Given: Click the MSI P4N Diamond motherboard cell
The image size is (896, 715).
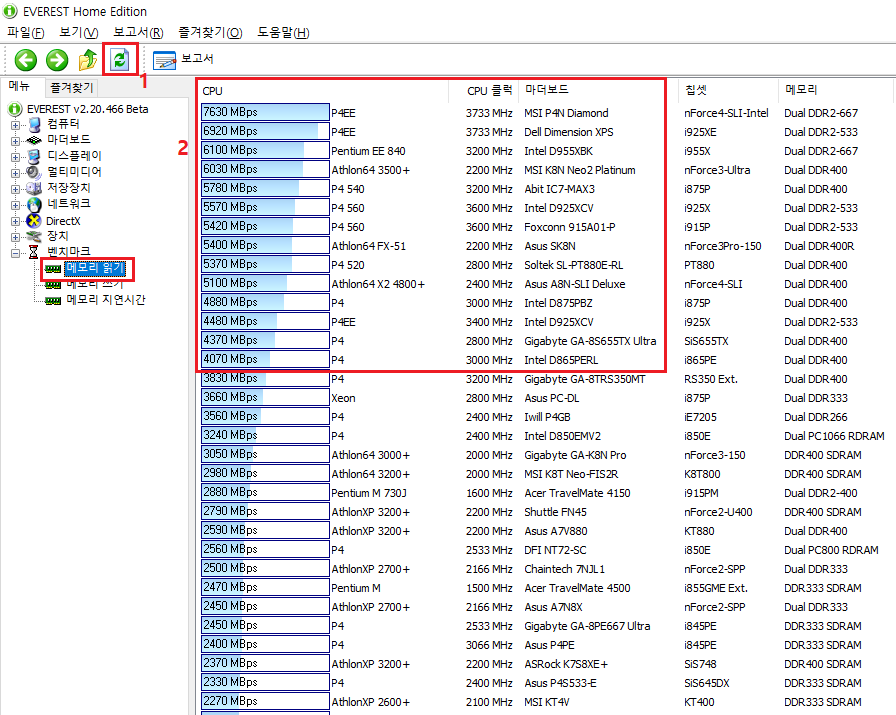Looking at the screenshot, I should (x=566, y=113).
